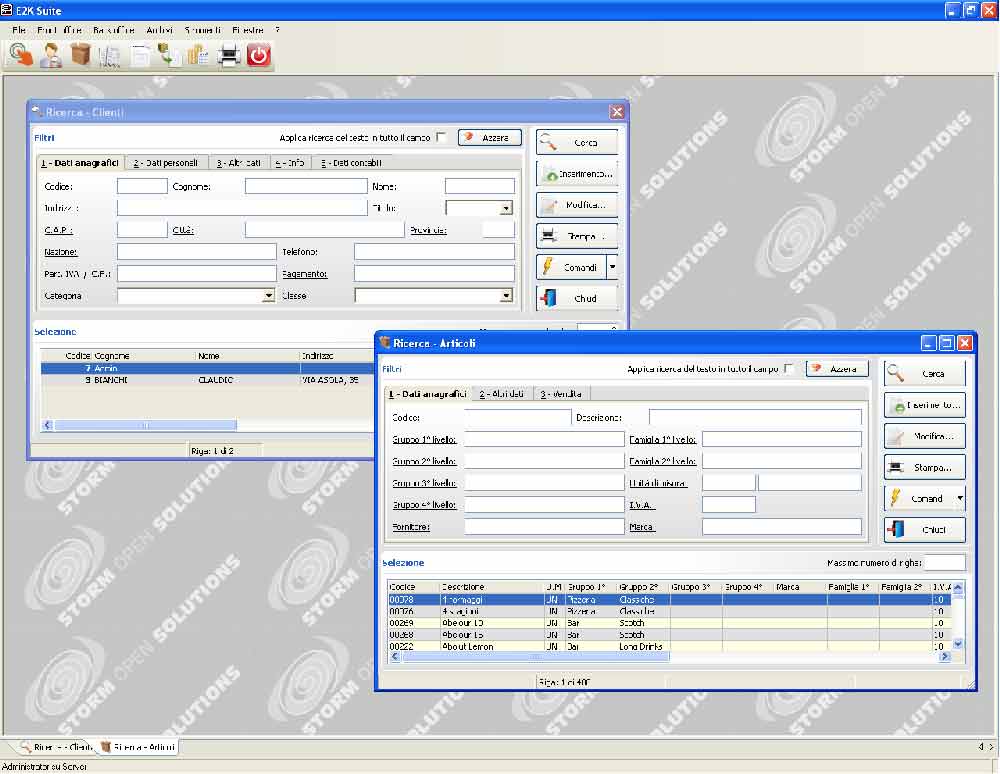Screen dimensions: 1000x774
Task: Expand Comandi arrow in Articoli window
Action: point(960,498)
